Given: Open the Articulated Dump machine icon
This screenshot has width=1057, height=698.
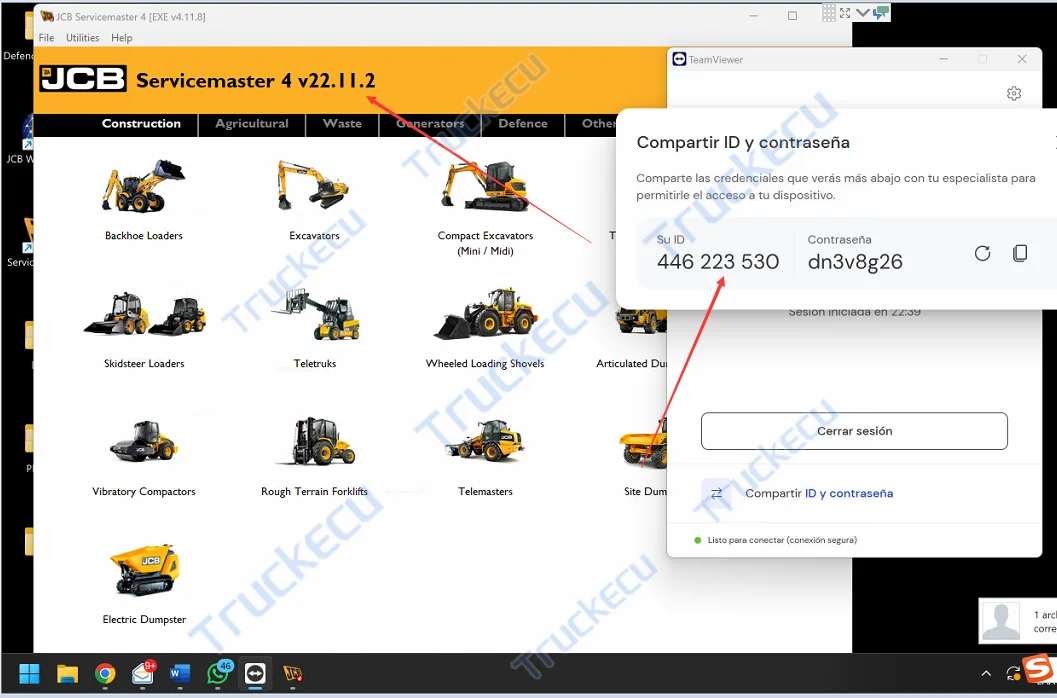Looking at the screenshot, I should [x=640, y=320].
